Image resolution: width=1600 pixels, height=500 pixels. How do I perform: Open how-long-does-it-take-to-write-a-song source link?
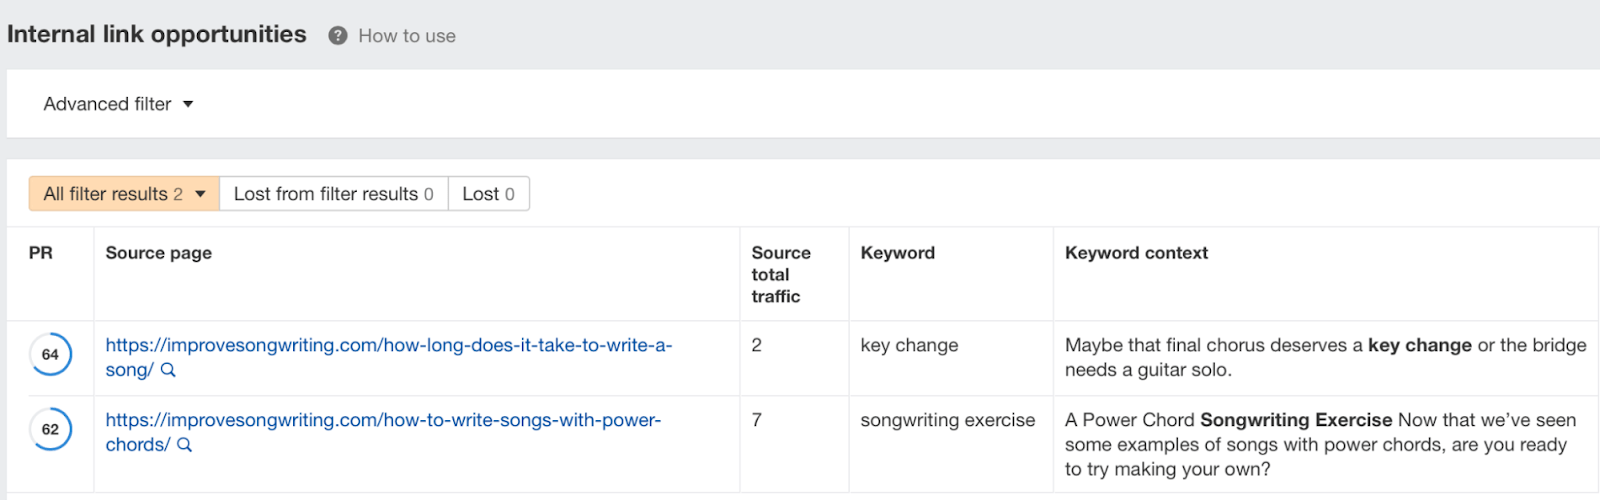388,346
